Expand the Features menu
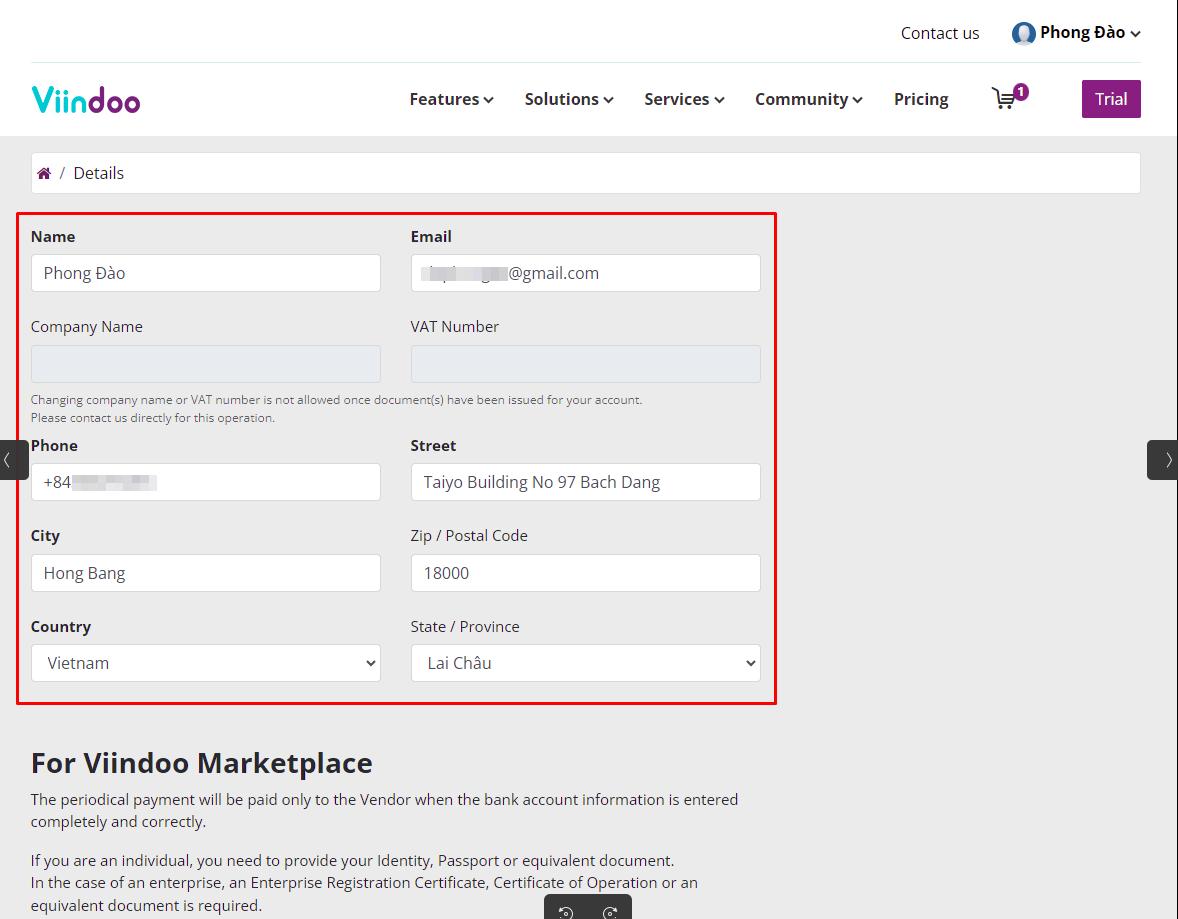 [452, 99]
